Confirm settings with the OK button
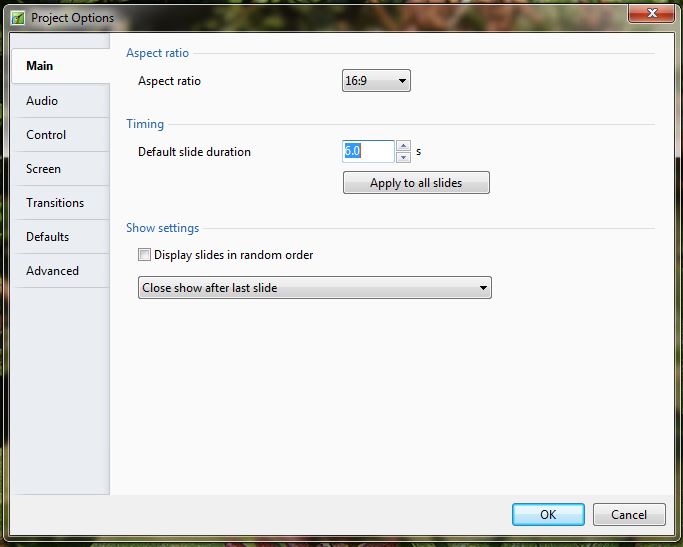683x547 pixels. pyautogui.click(x=548, y=514)
